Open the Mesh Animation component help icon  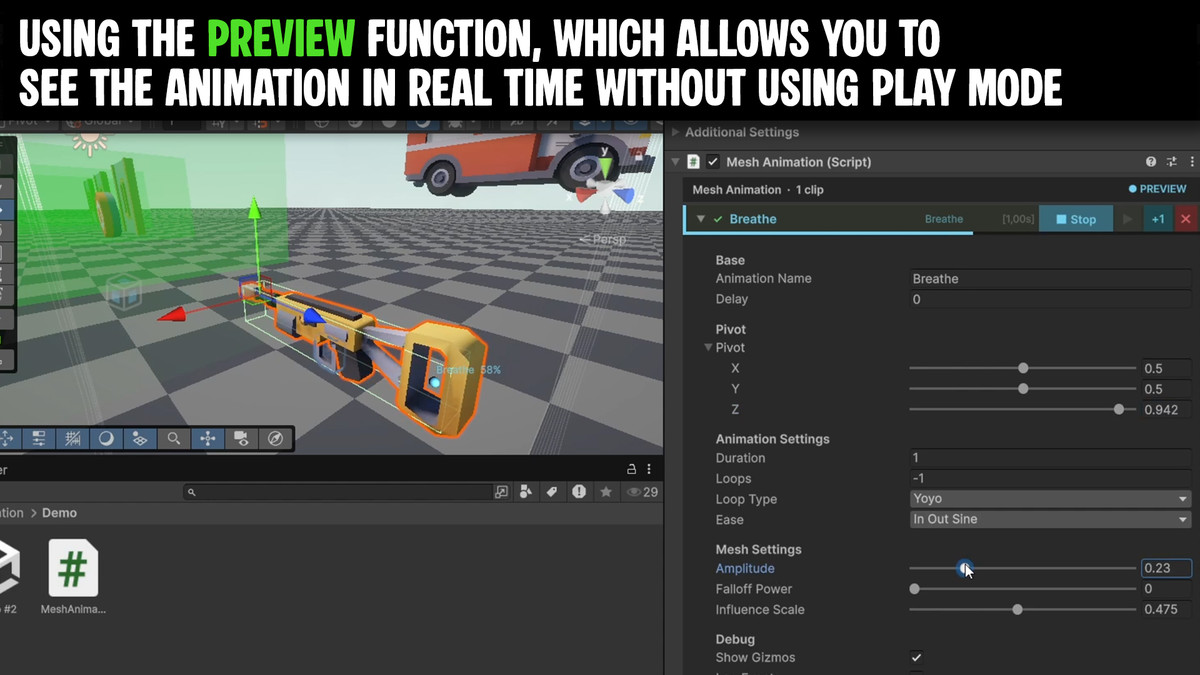pos(1151,162)
